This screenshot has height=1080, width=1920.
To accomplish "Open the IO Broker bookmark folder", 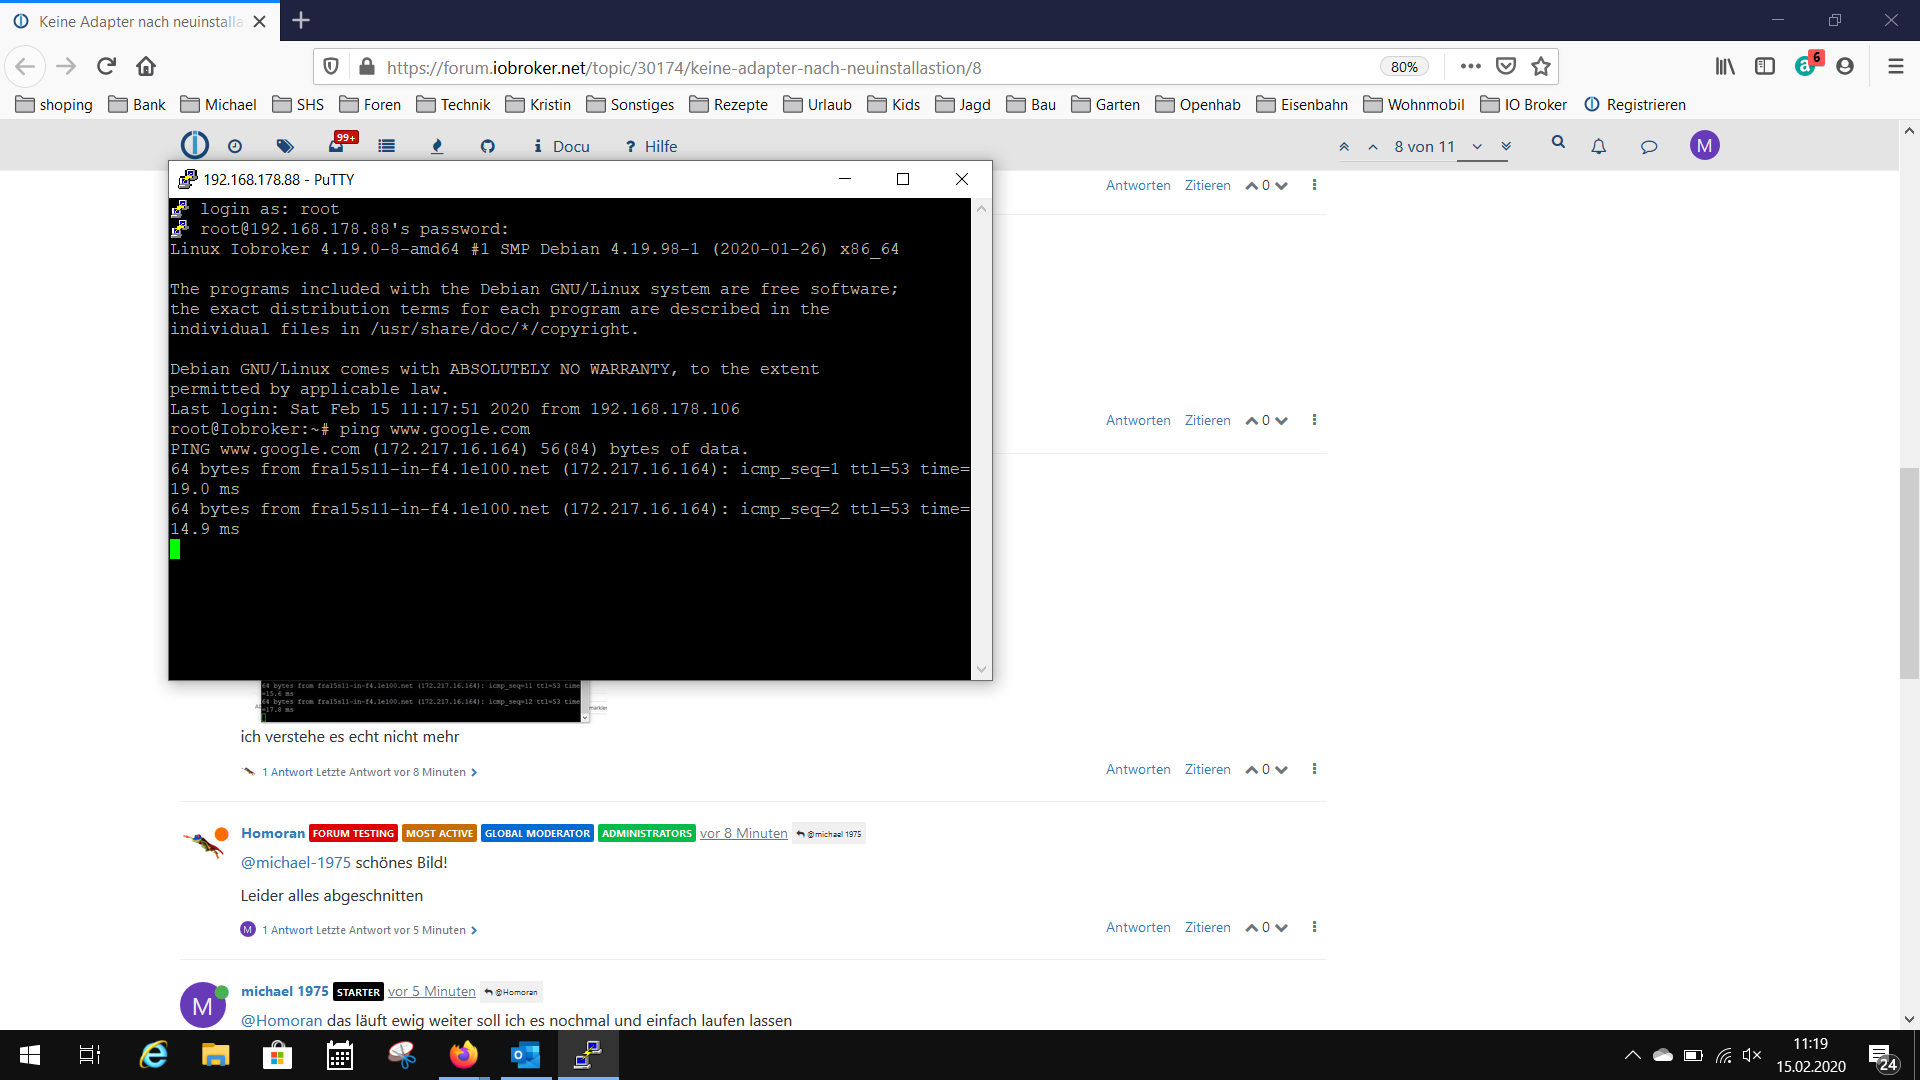I will 1523,105.
